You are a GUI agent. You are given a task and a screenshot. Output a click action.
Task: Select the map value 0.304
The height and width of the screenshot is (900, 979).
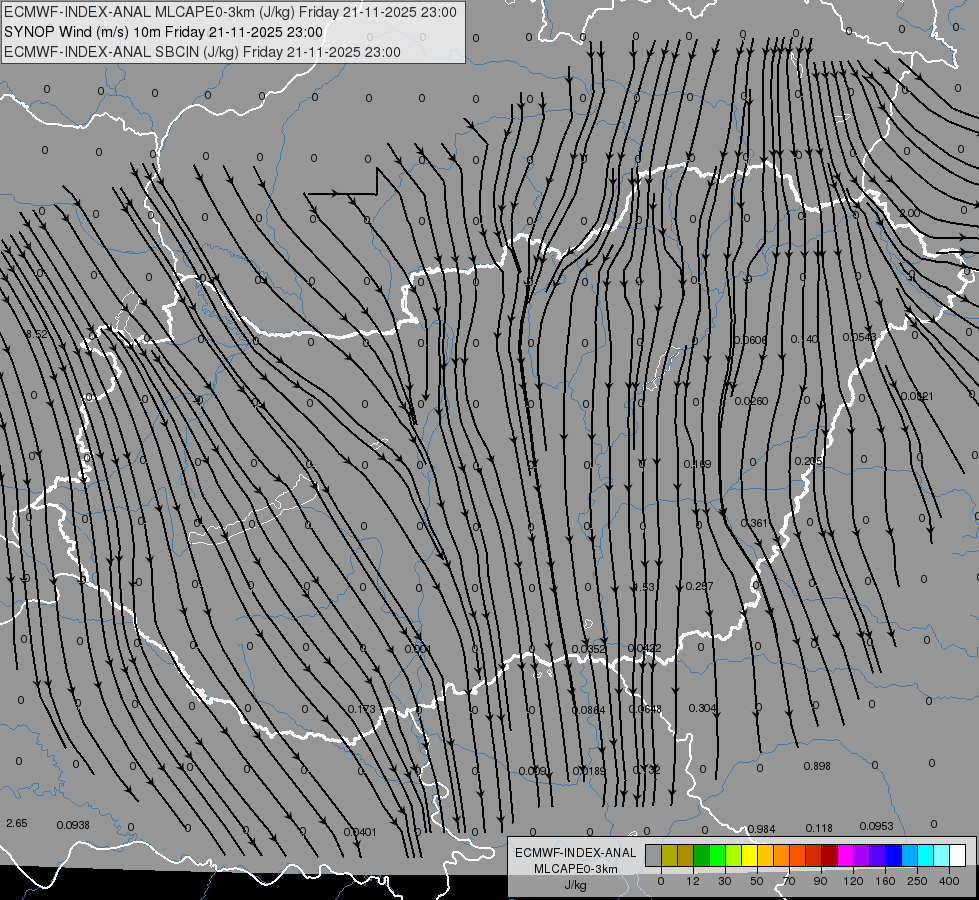(702, 708)
